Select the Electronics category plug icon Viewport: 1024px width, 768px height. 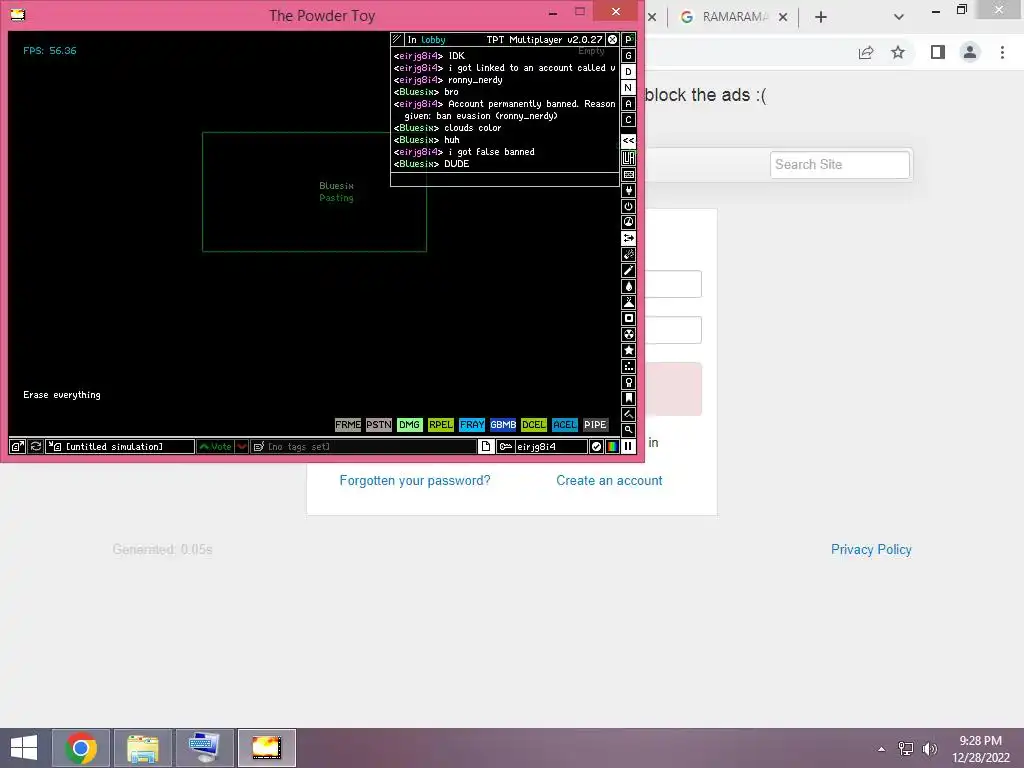[628, 190]
